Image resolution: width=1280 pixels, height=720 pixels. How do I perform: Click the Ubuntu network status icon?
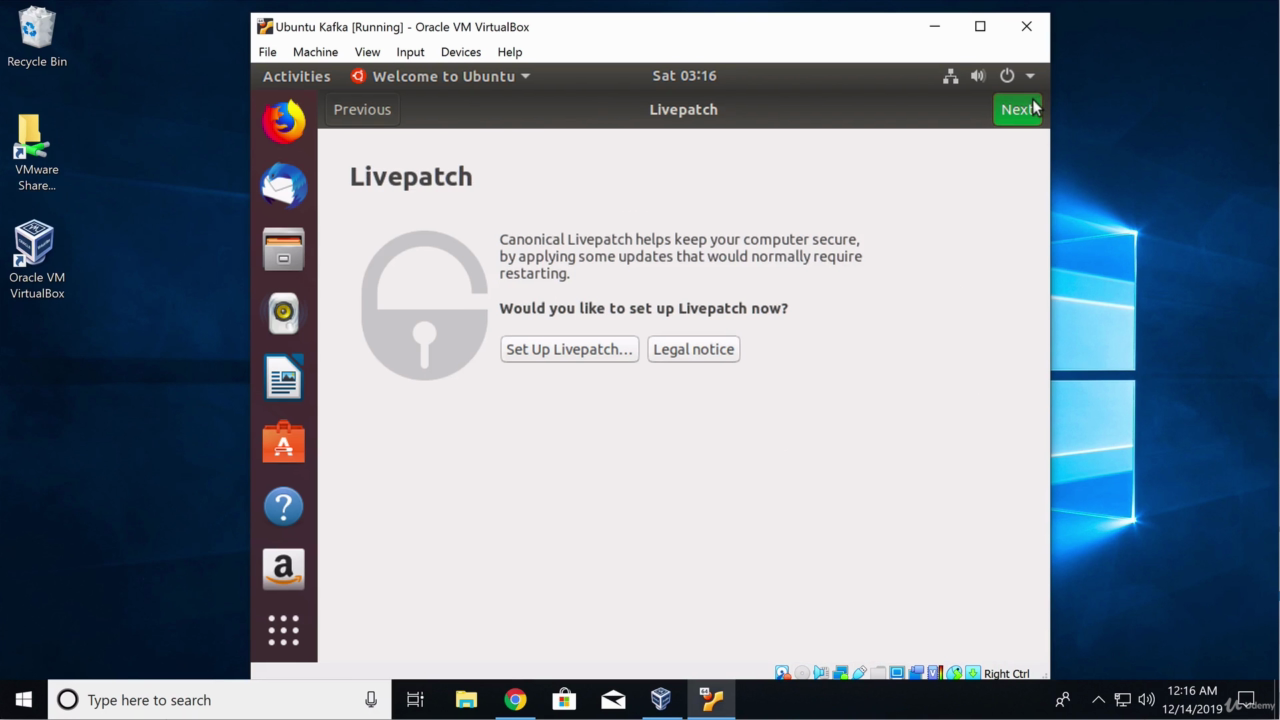pyautogui.click(x=950, y=76)
